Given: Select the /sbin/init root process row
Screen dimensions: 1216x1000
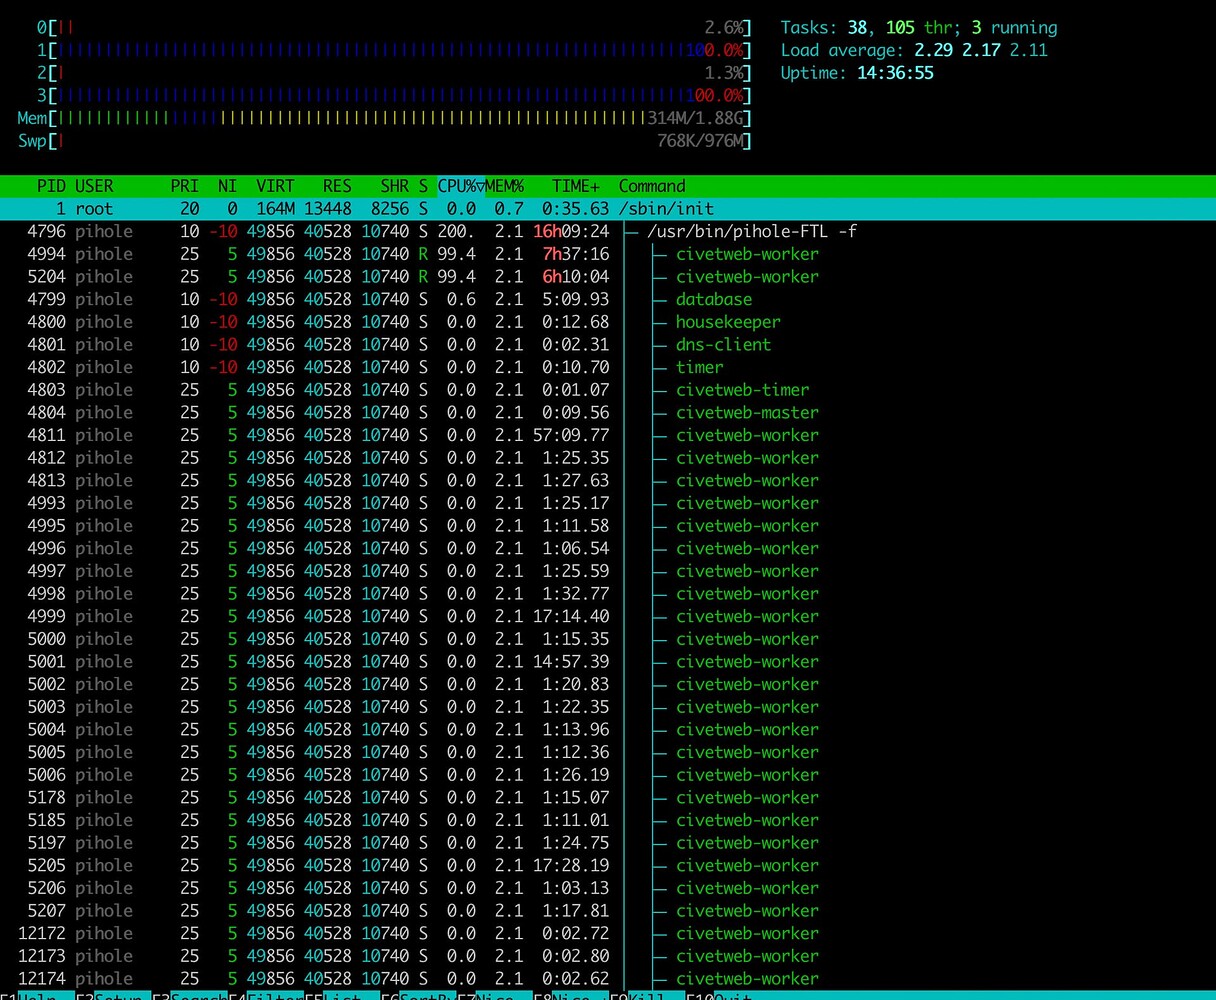Looking at the screenshot, I should 400,208.
